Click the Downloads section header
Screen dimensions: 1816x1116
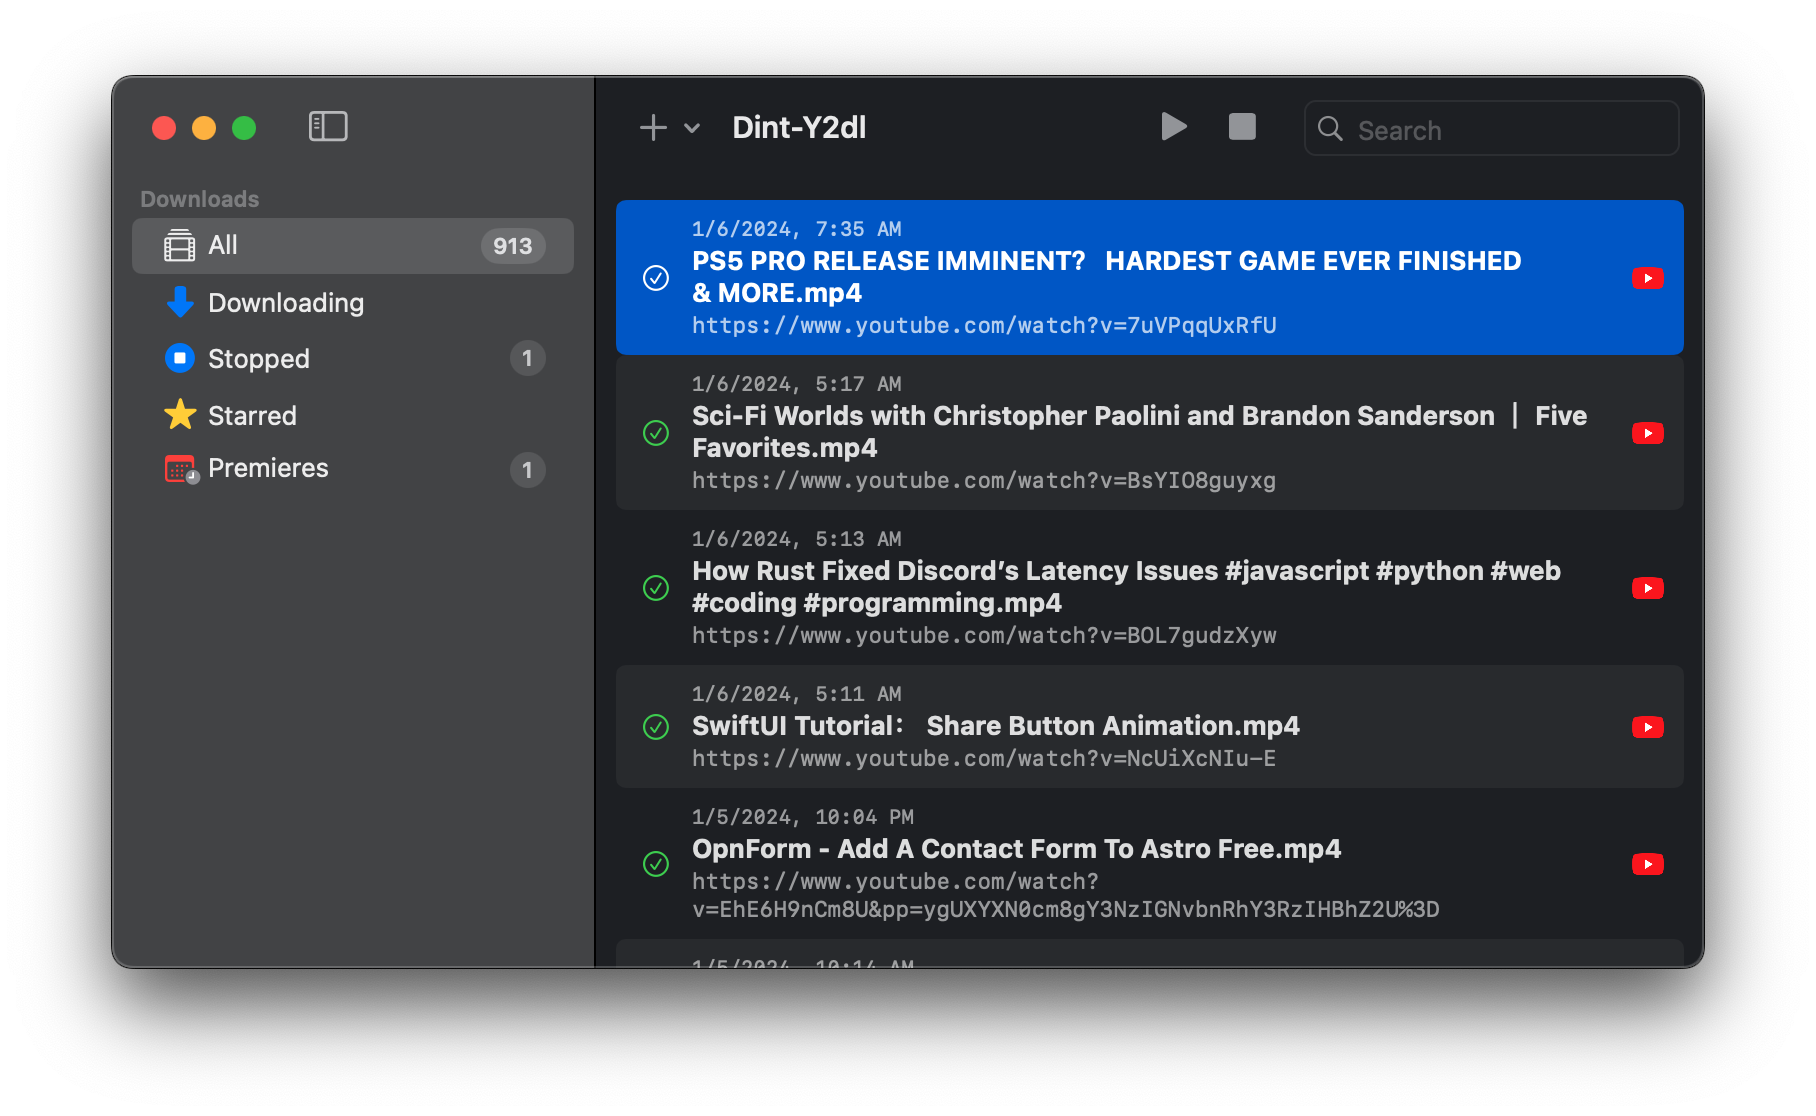click(x=200, y=199)
